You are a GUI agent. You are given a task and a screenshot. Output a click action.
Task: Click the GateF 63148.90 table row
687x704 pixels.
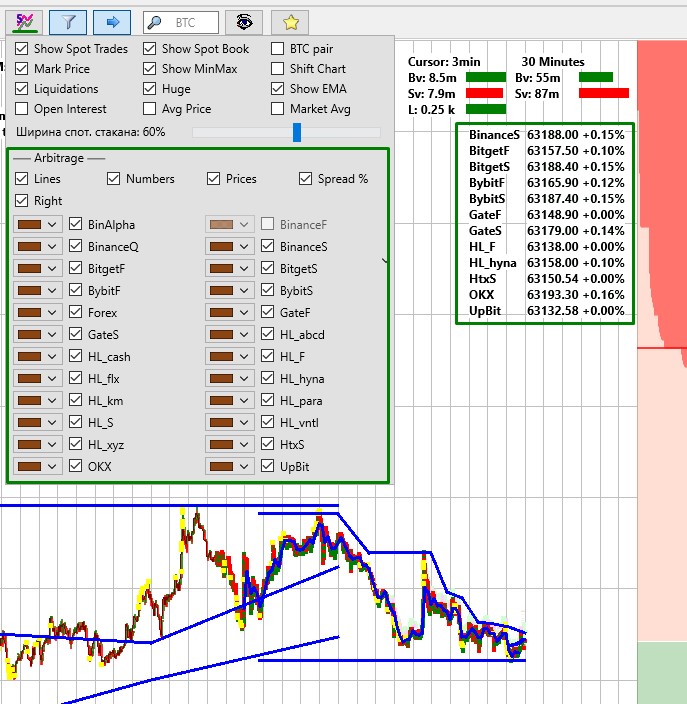coord(546,215)
